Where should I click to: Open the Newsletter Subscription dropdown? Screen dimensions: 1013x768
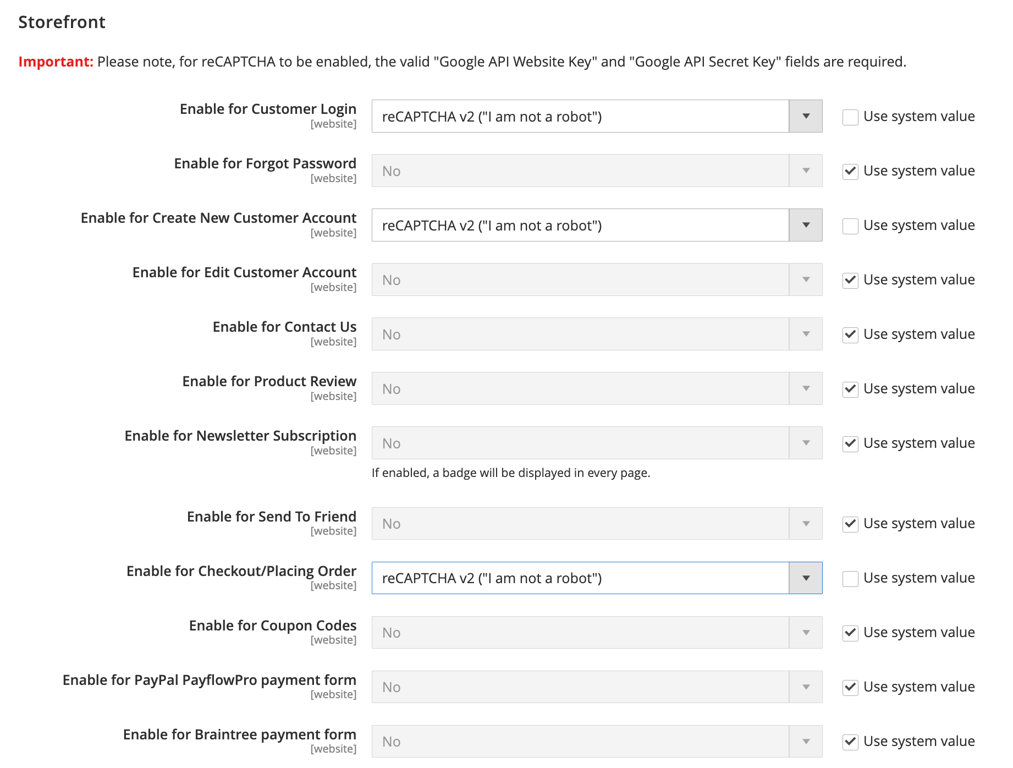tap(805, 442)
